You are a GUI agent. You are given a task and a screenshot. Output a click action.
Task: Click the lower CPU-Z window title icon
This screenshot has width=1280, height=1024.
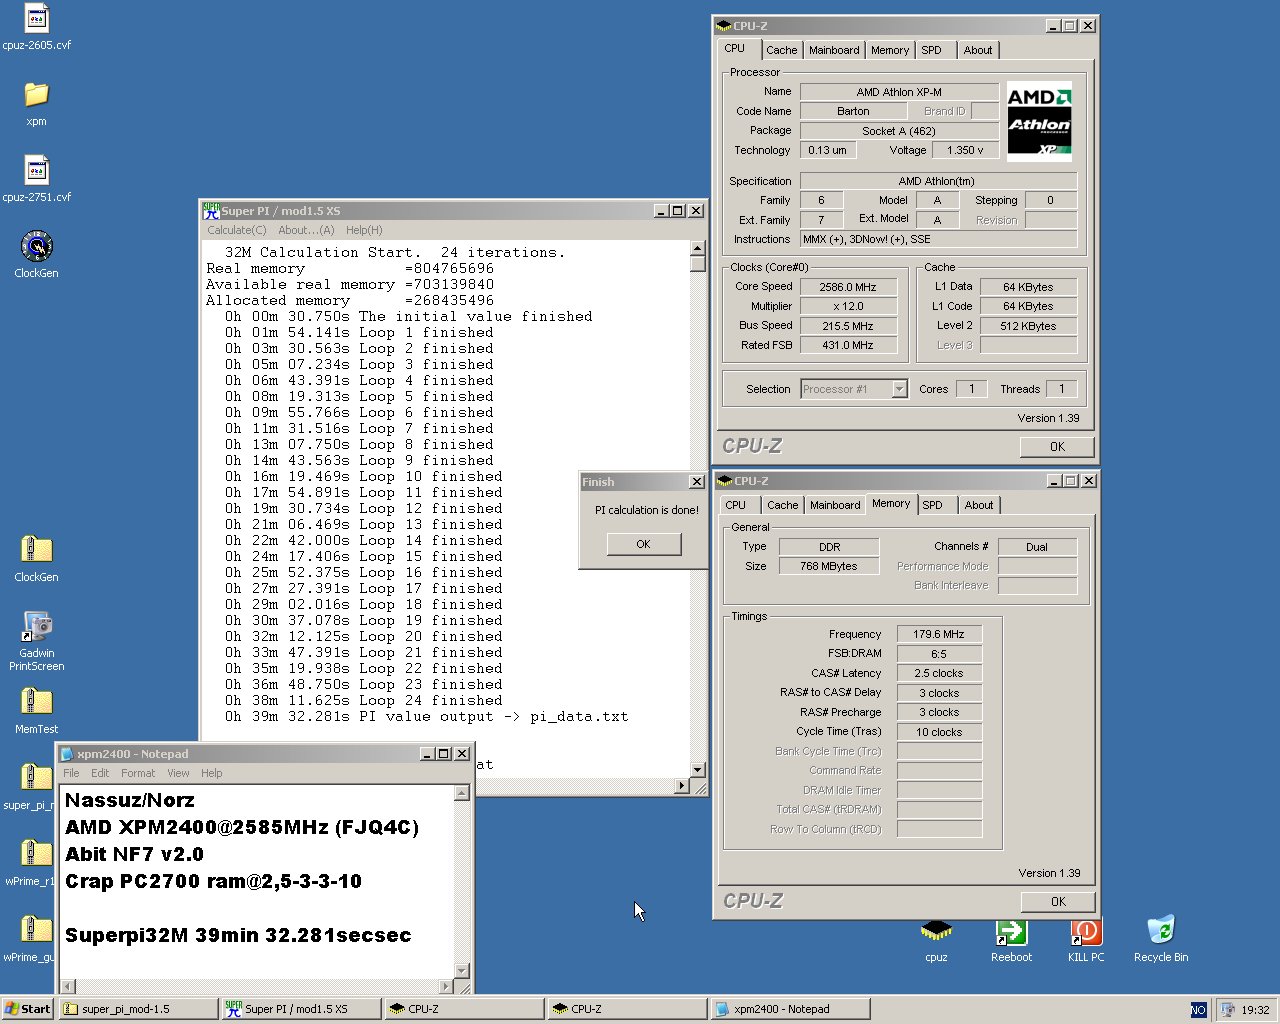click(x=725, y=481)
